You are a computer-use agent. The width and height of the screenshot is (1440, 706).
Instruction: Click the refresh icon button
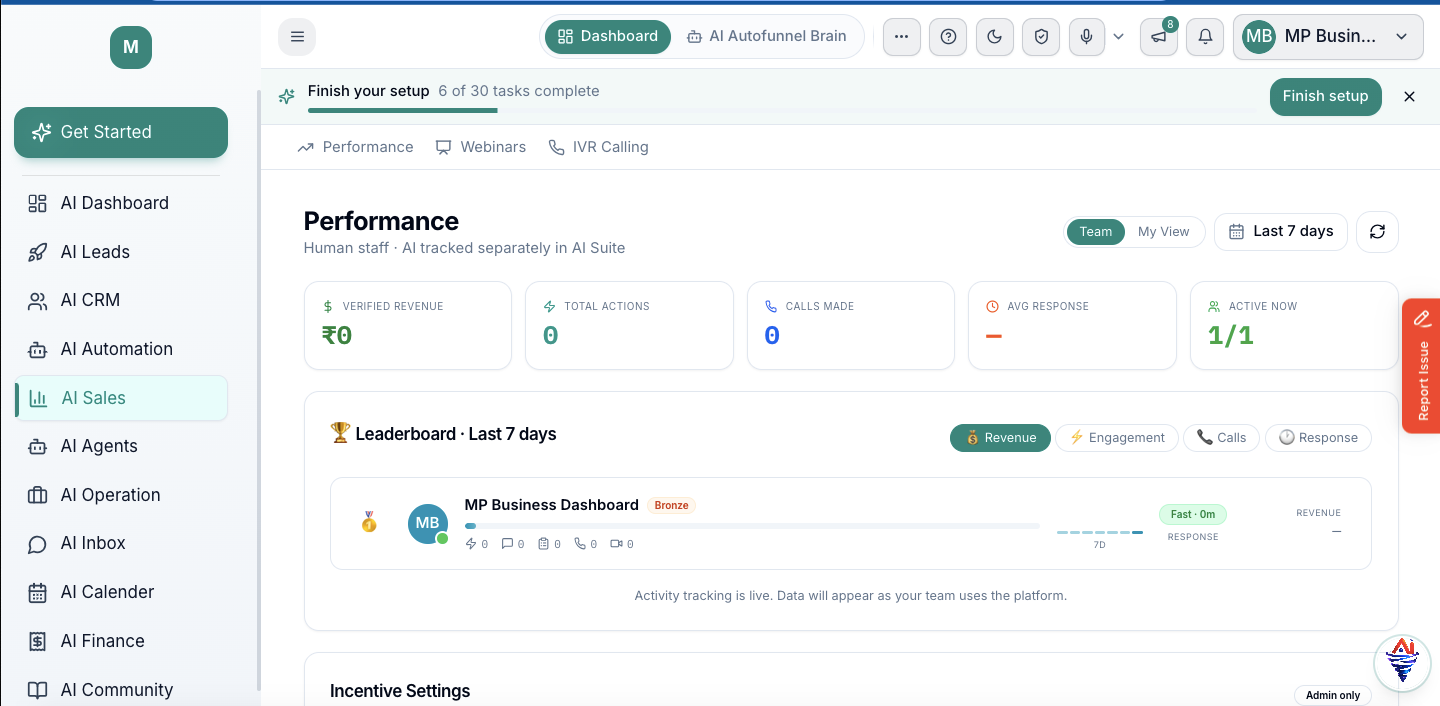(1377, 231)
